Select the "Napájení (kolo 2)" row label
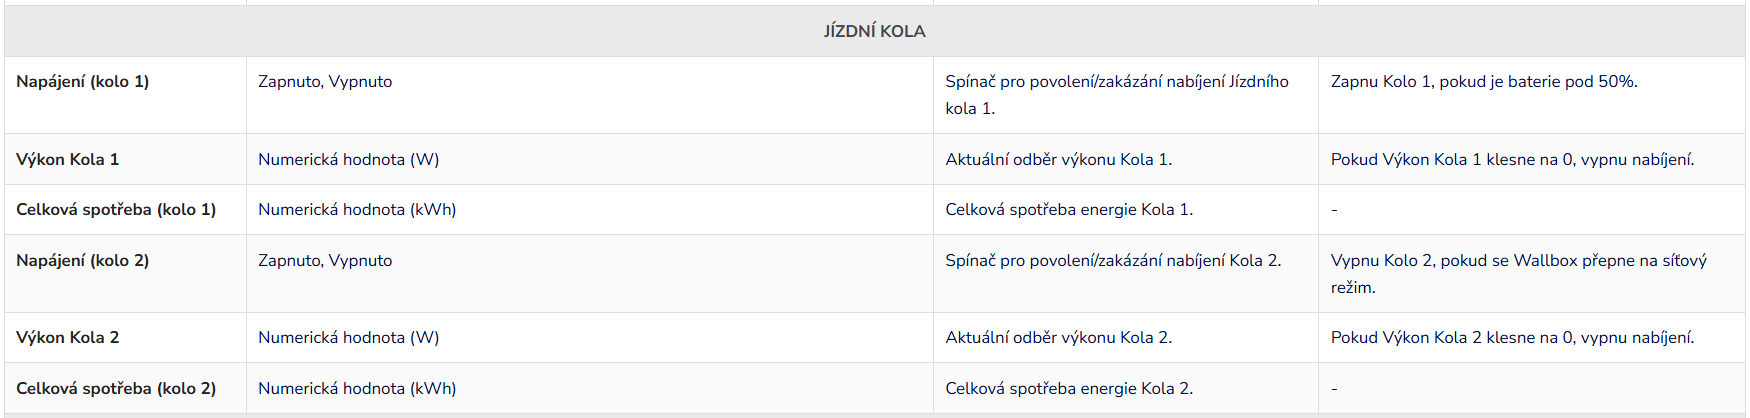 (x=83, y=261)
